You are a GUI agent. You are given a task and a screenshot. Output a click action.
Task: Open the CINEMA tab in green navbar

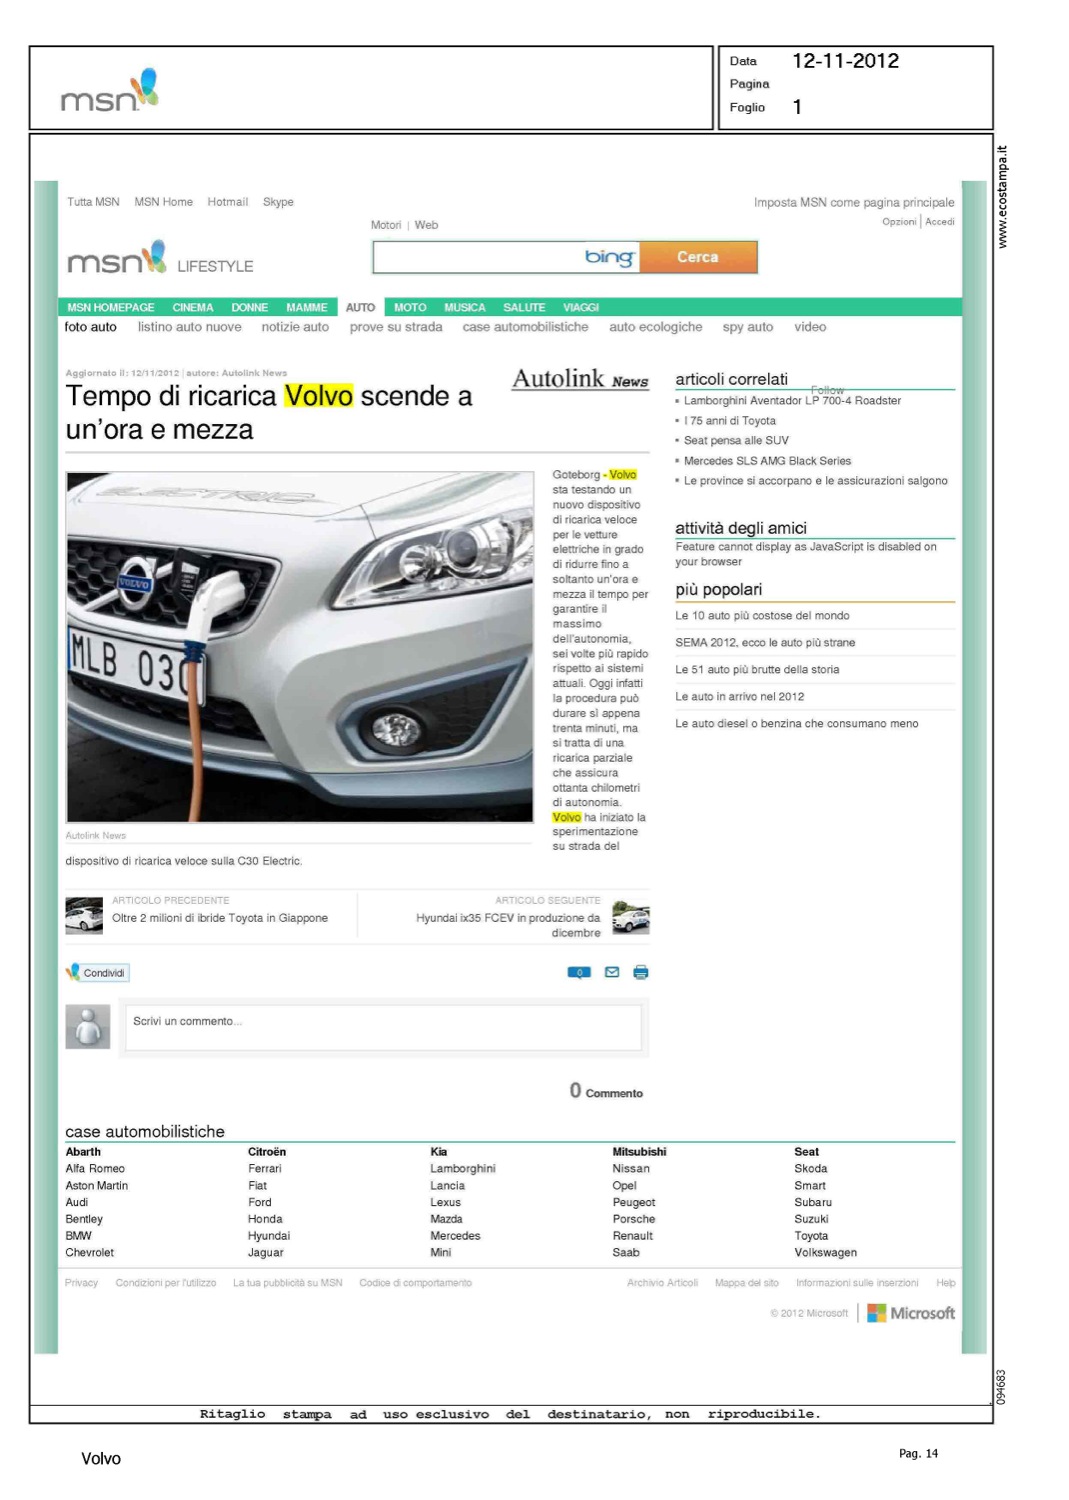(x=193, y=308)
